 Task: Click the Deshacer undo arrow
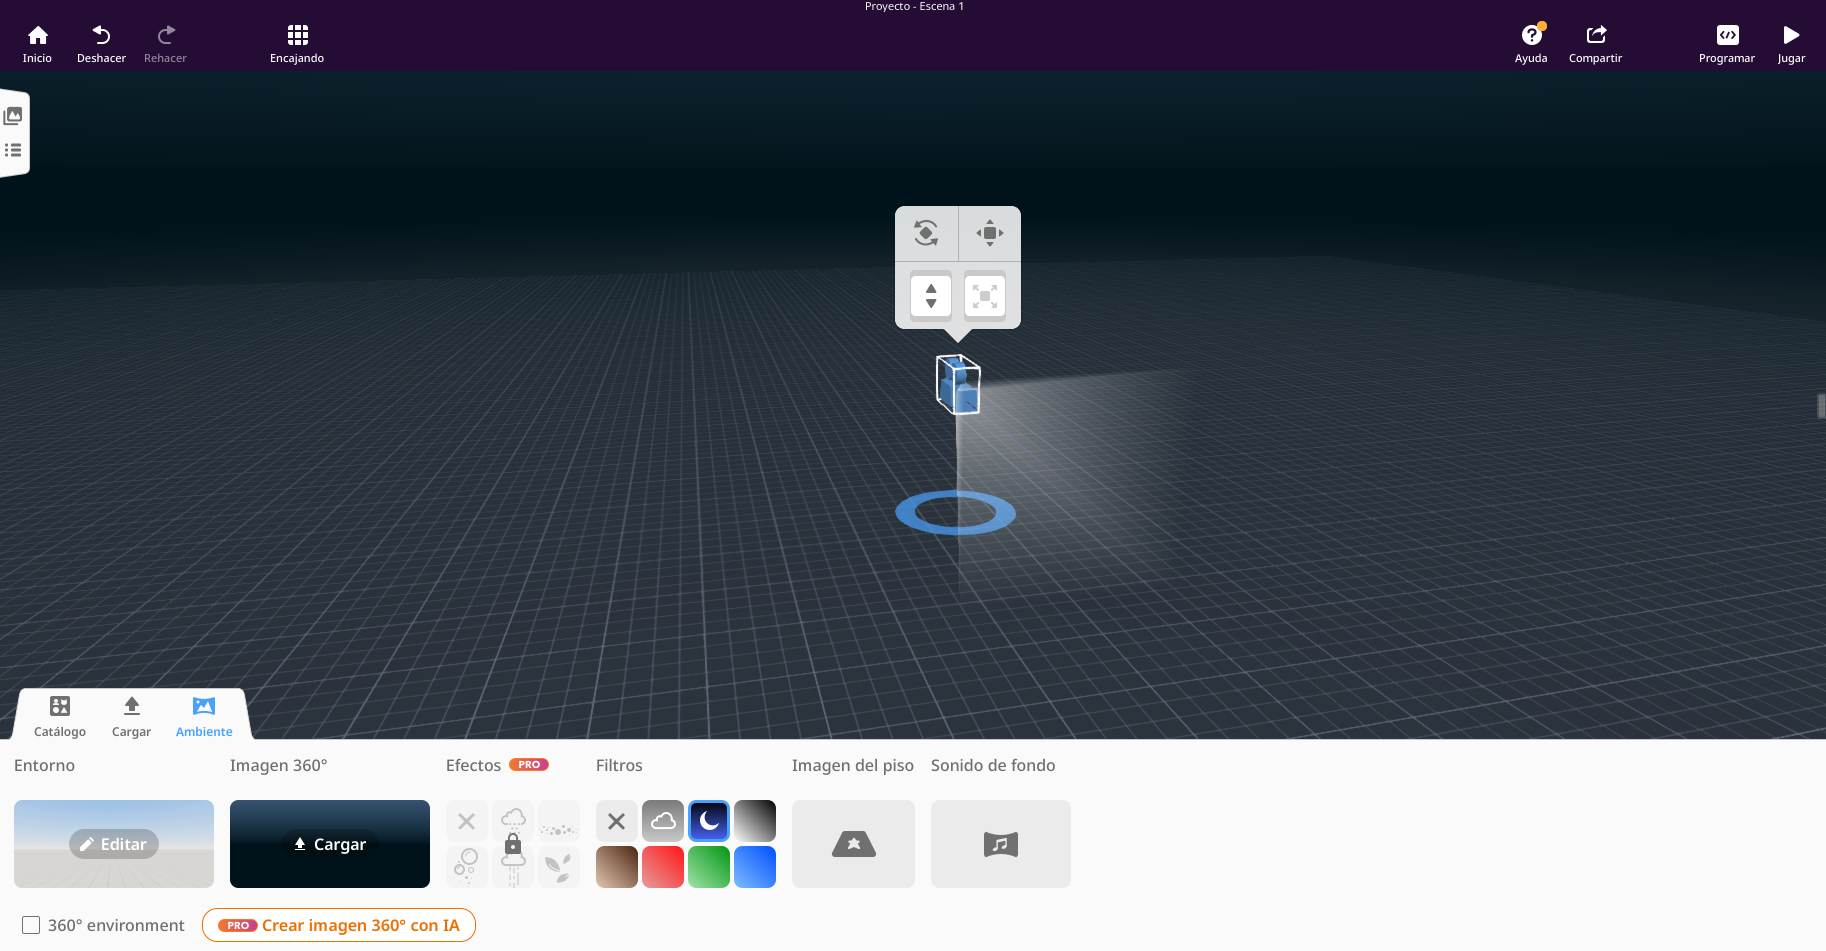click(x=101, y=44)
